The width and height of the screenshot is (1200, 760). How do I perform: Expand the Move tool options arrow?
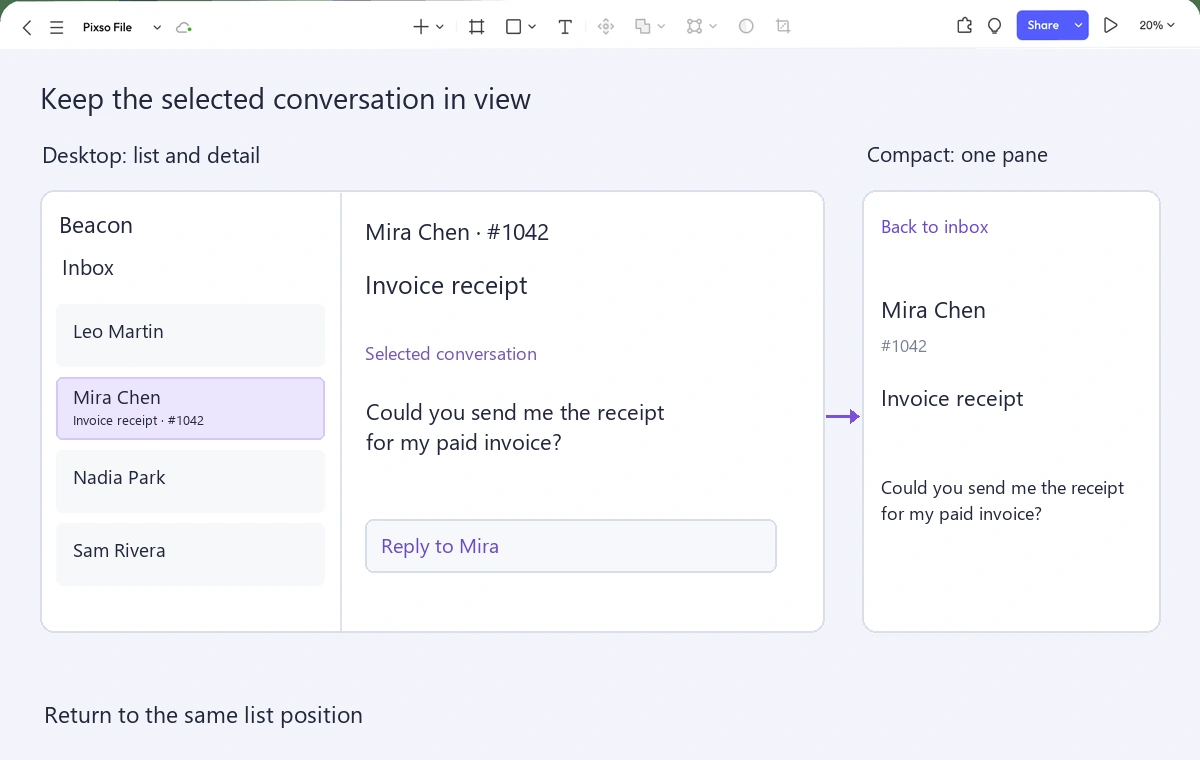[x=440, y=27]
